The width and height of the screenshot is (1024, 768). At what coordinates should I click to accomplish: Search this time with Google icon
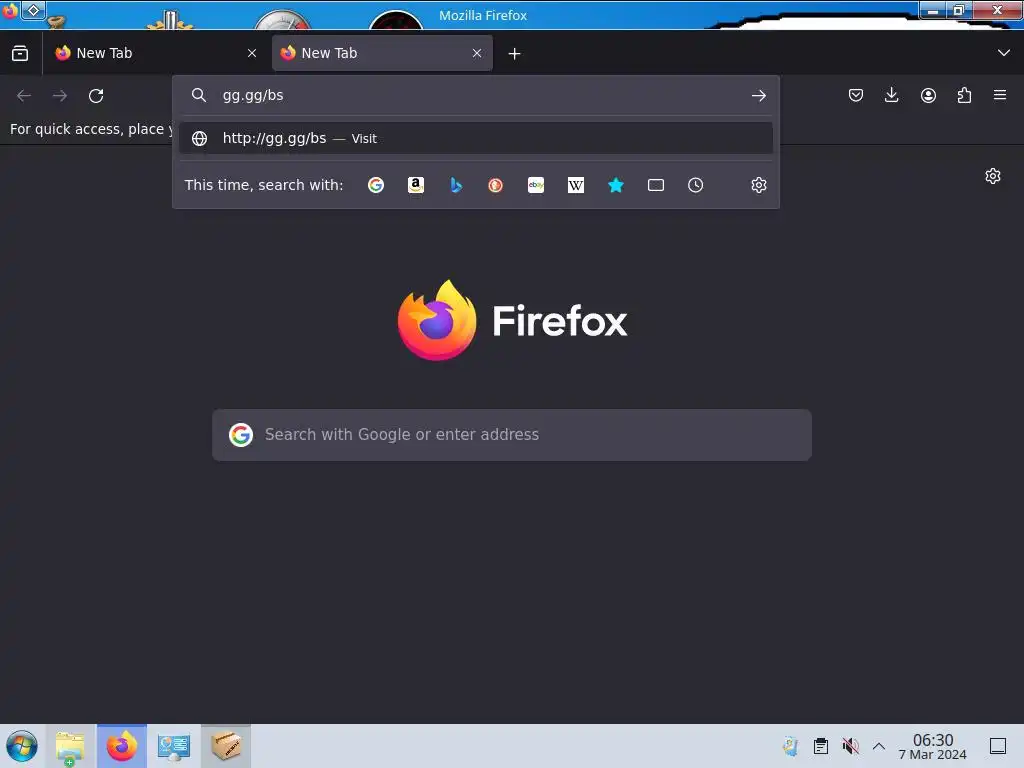pos(376,185)
